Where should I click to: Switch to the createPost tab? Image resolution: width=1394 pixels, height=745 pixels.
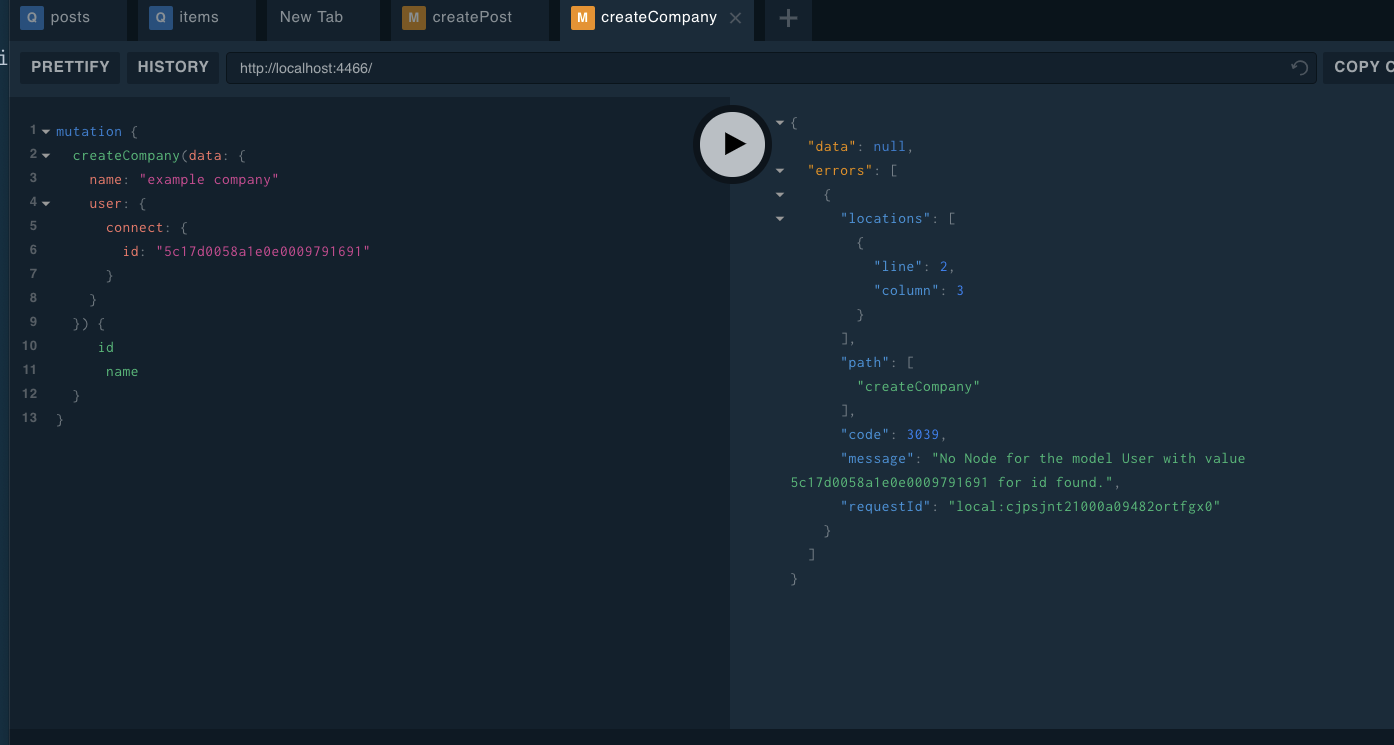469,18
